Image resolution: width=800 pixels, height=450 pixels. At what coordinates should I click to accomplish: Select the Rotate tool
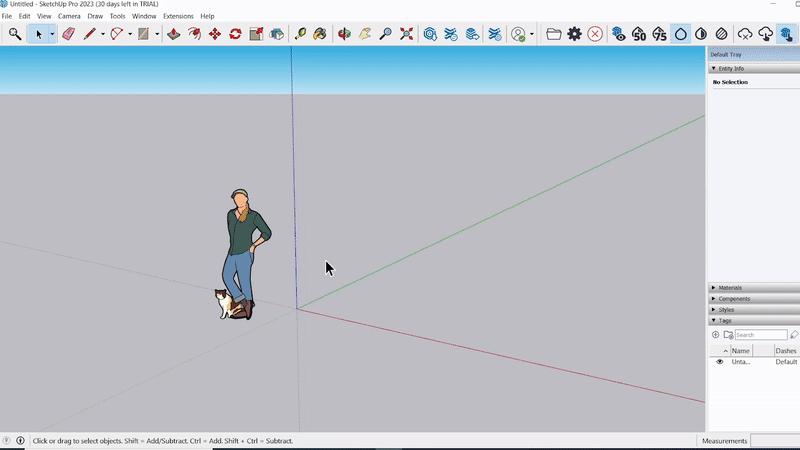(235, 34)
